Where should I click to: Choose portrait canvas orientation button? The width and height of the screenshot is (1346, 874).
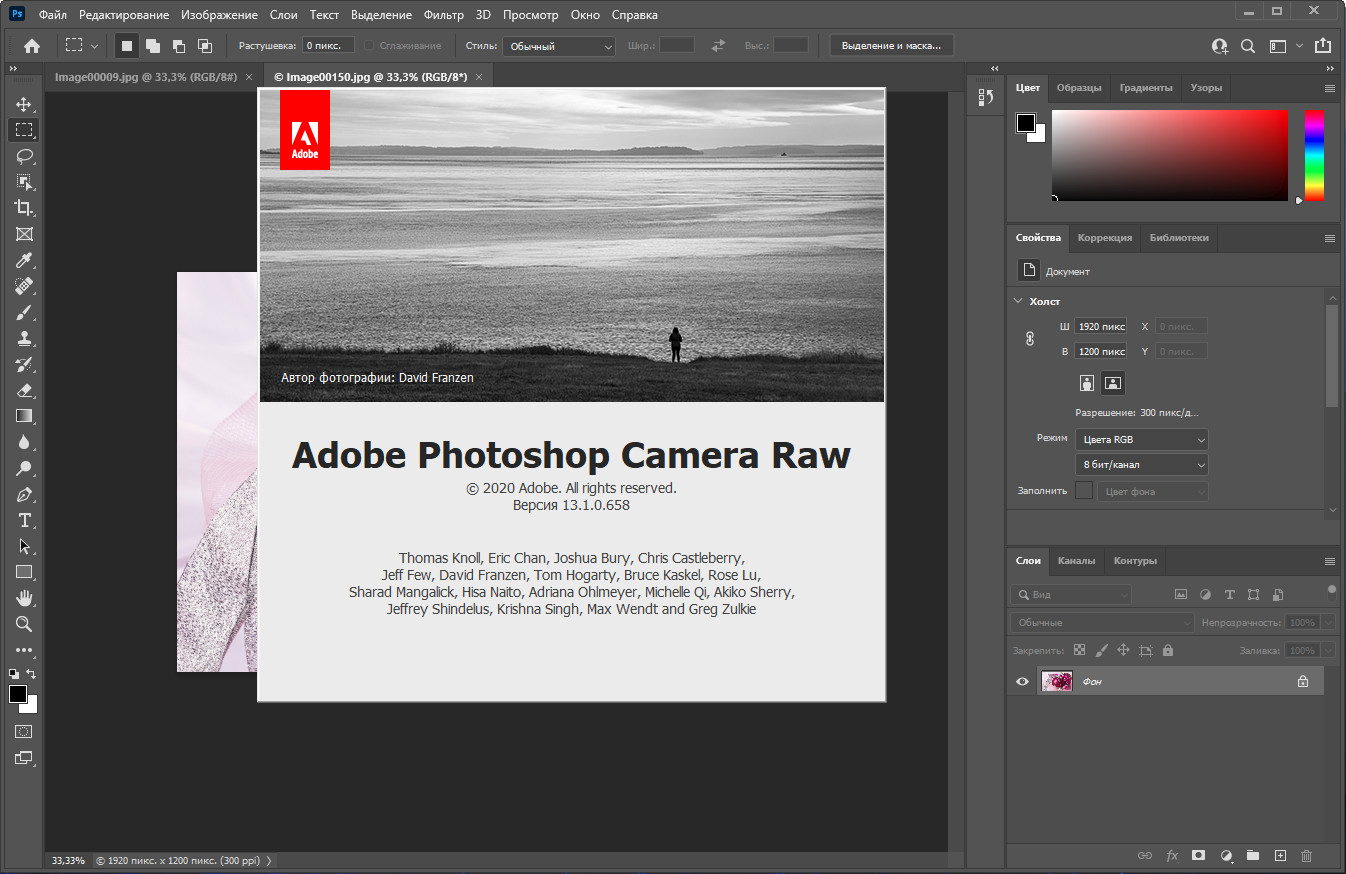point(1087,383)
